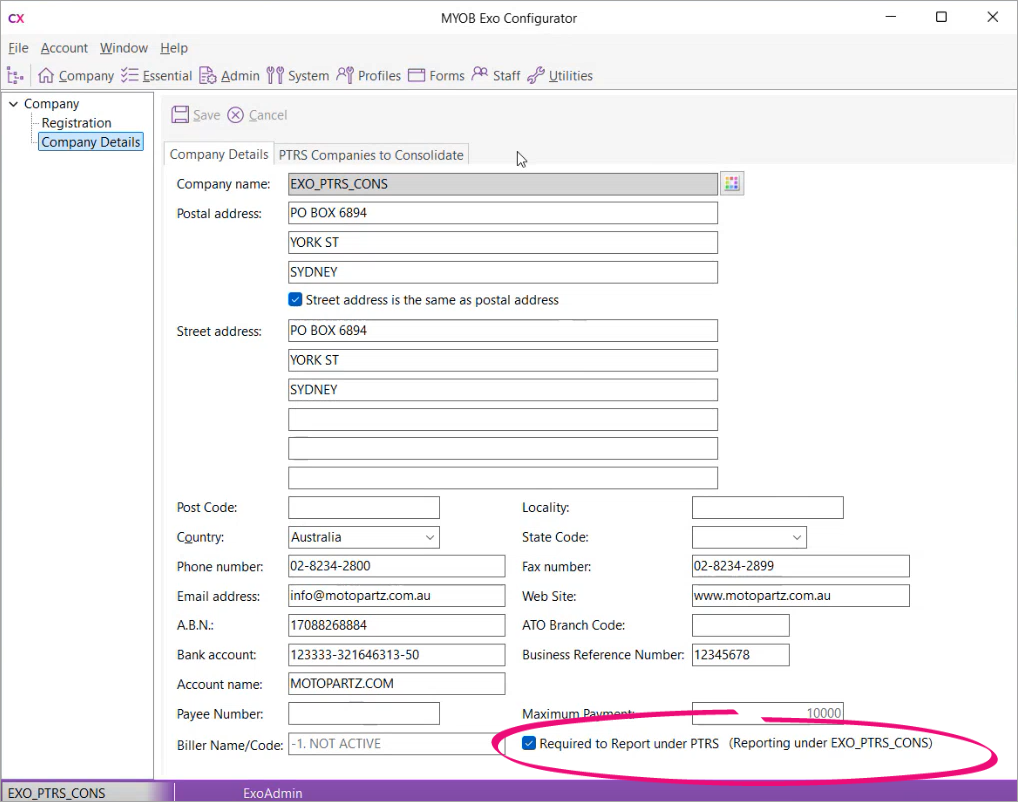Screen dimensions: 1018x802
Task: Minimize the MYOB Exo Configurator window
Action: 891,17
